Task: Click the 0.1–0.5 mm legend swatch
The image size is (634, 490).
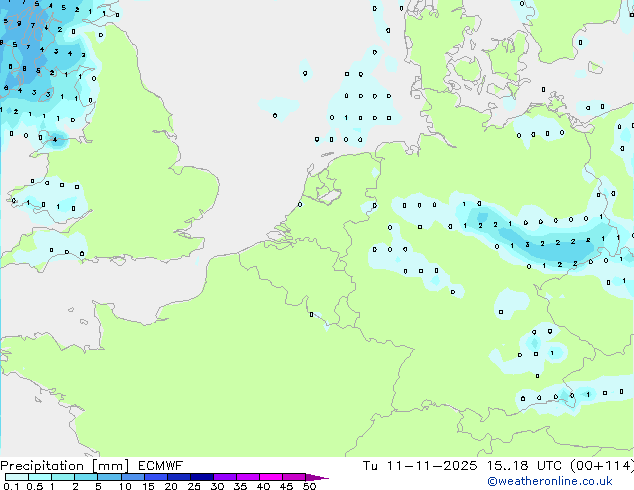Action: pos(17,477)
